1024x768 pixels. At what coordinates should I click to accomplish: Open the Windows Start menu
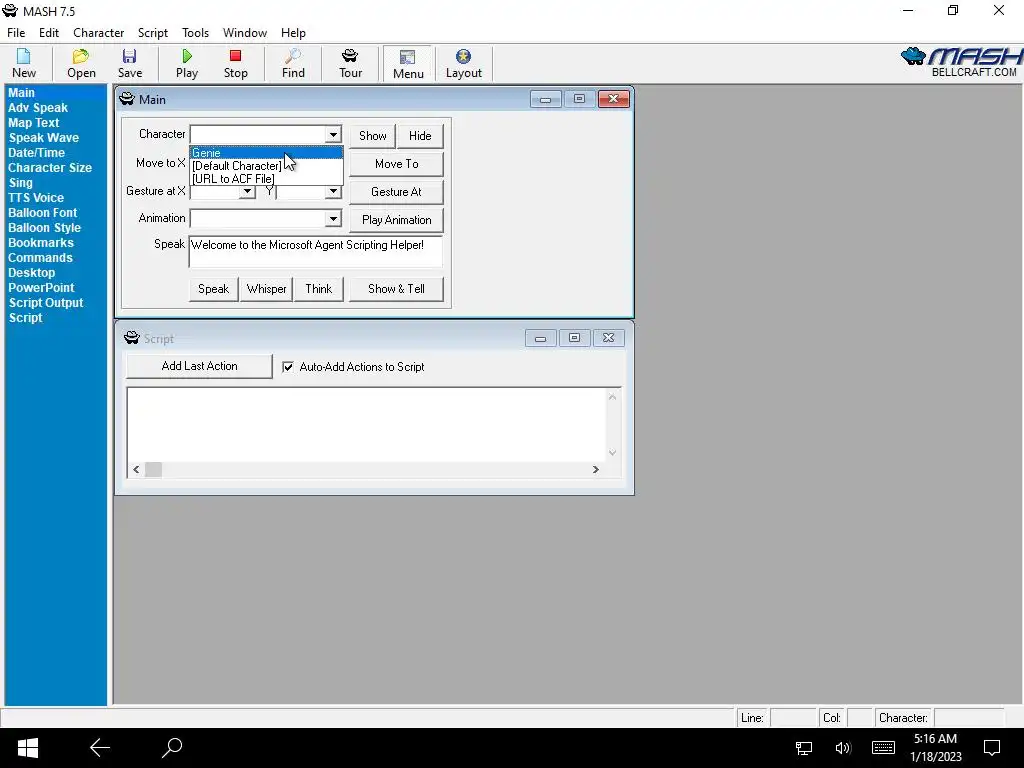27,748
